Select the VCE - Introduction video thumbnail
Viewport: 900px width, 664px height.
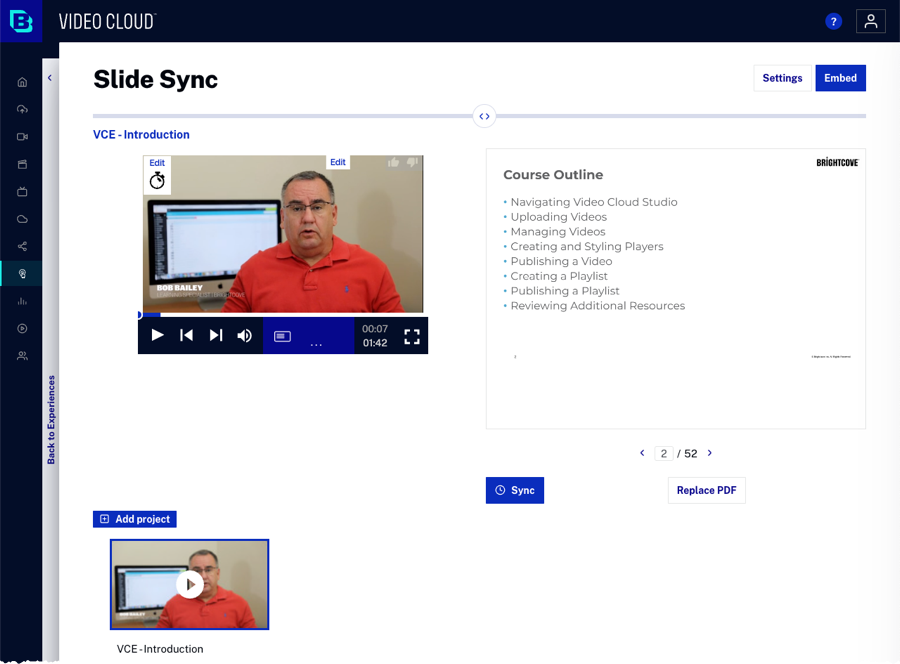point(189,584)
